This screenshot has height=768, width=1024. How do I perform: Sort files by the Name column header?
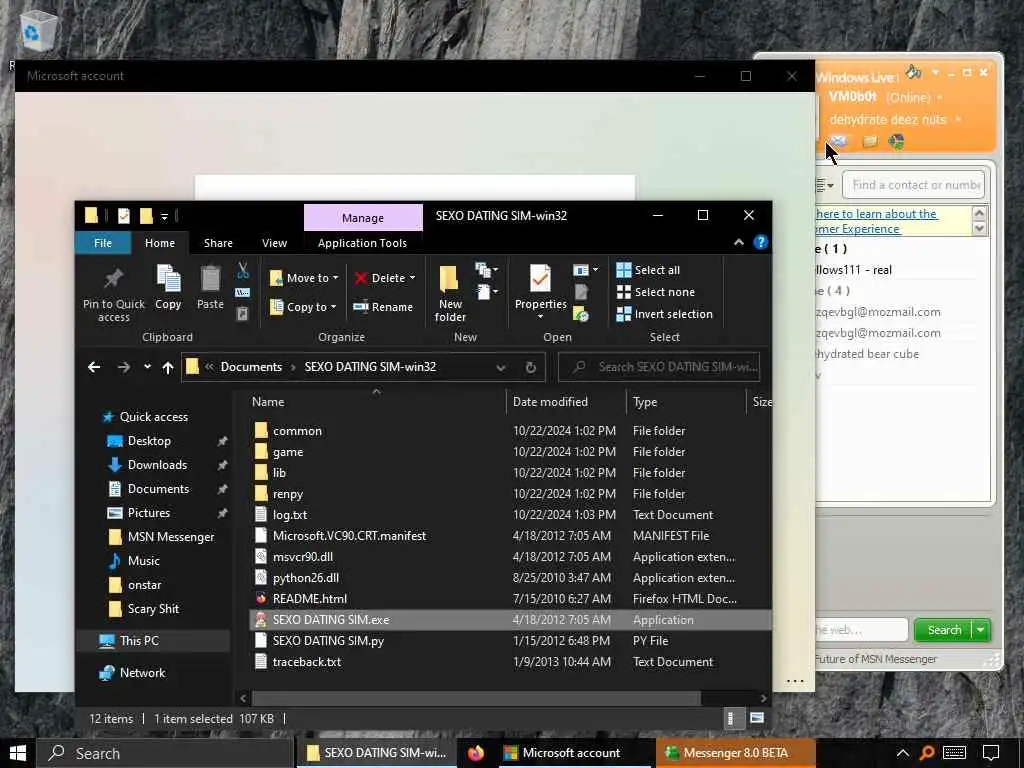point(376,402)
